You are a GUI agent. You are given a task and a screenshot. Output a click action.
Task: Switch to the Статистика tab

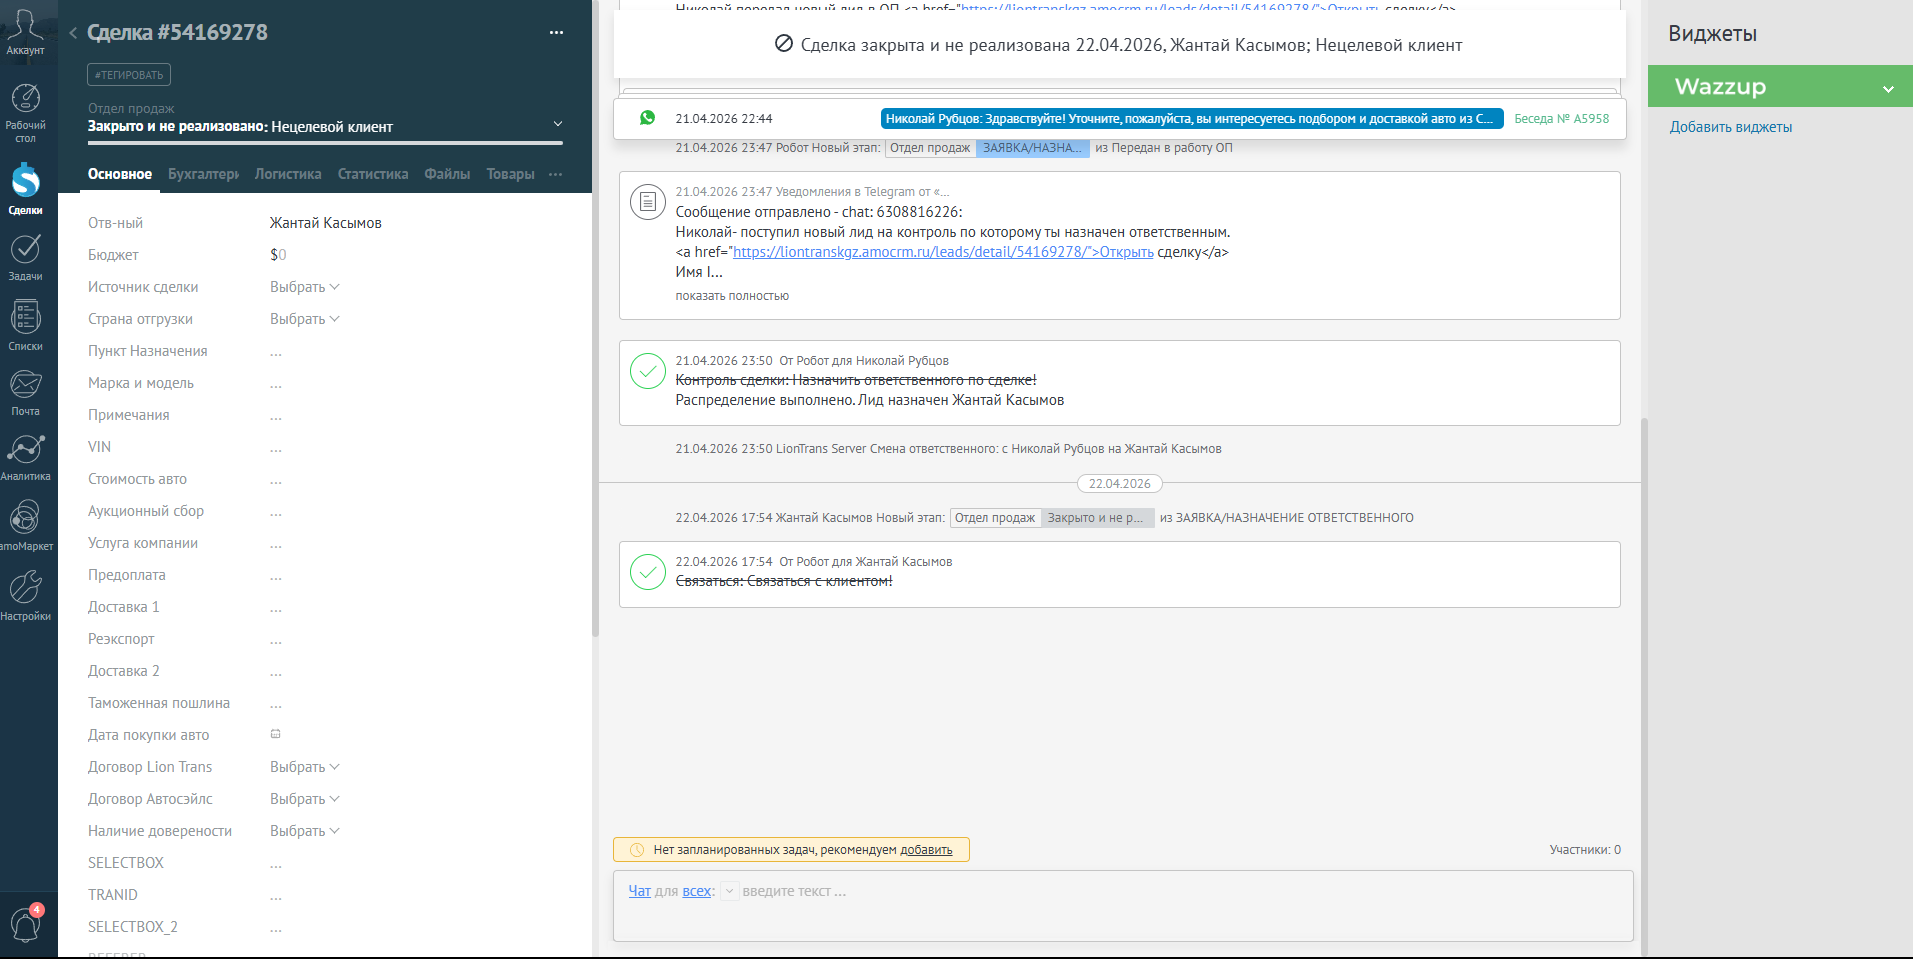pyautogui.click(x=373, y=174)
